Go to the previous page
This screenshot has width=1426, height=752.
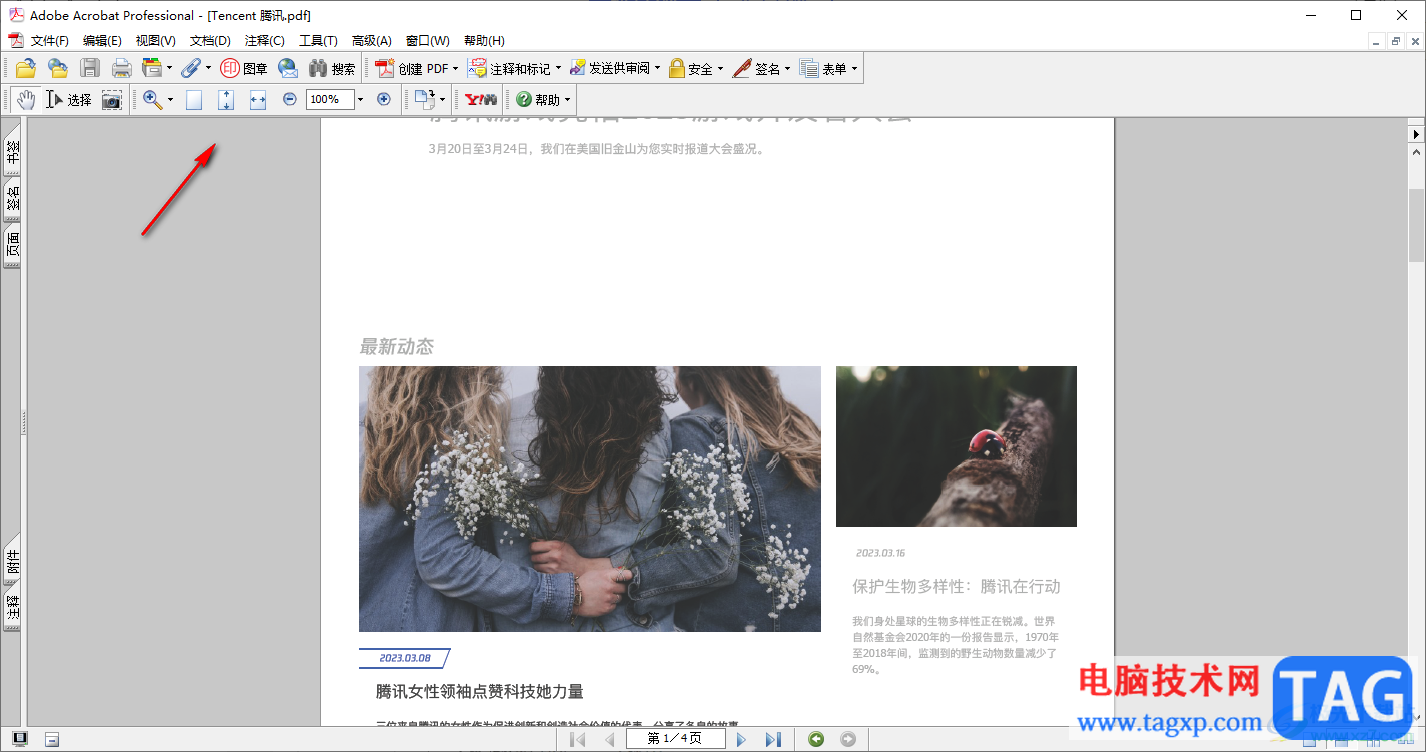[609, 739]
